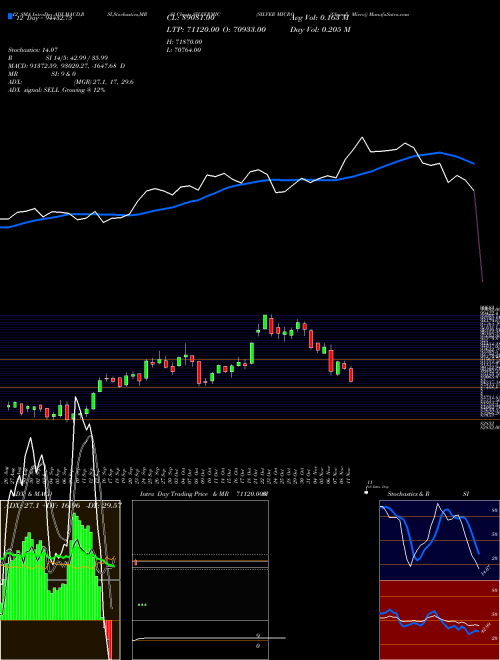The height and width of the screenshot is (660, 500).
Task: Click the red MACD histogram bars
Action: 109,638
